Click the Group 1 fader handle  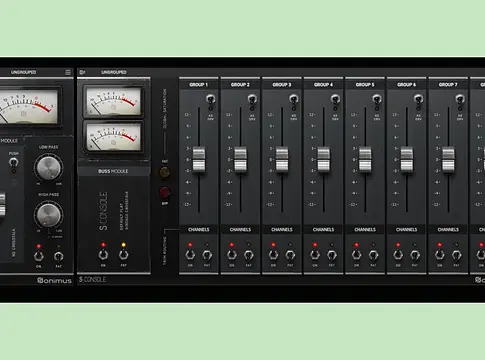199,160
